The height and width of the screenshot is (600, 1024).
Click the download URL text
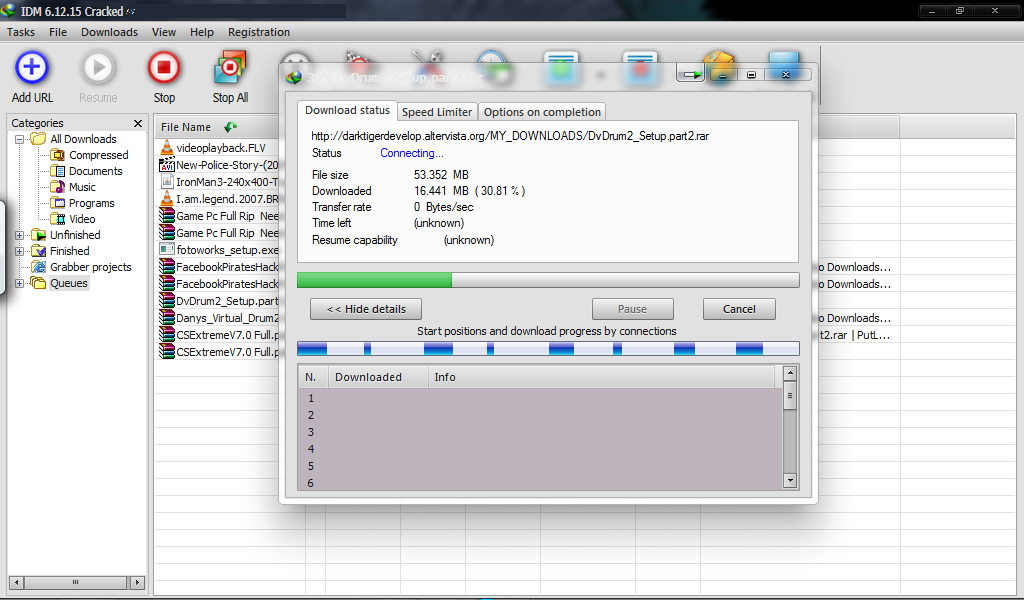510,136
